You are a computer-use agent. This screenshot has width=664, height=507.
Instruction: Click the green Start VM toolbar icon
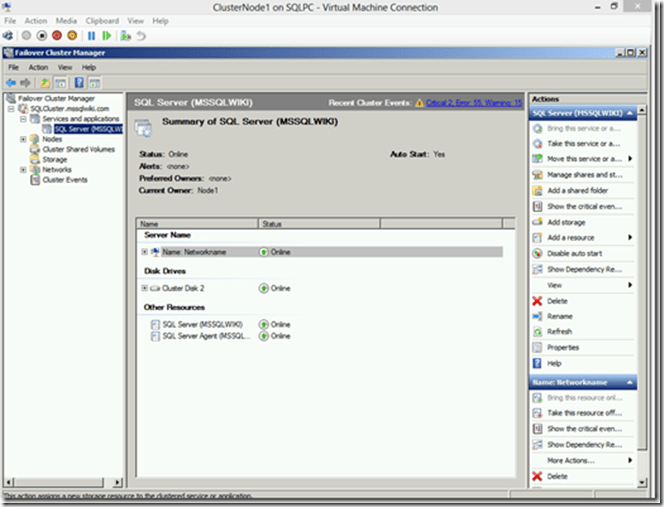pyautogui.click(x=105, y=35)
